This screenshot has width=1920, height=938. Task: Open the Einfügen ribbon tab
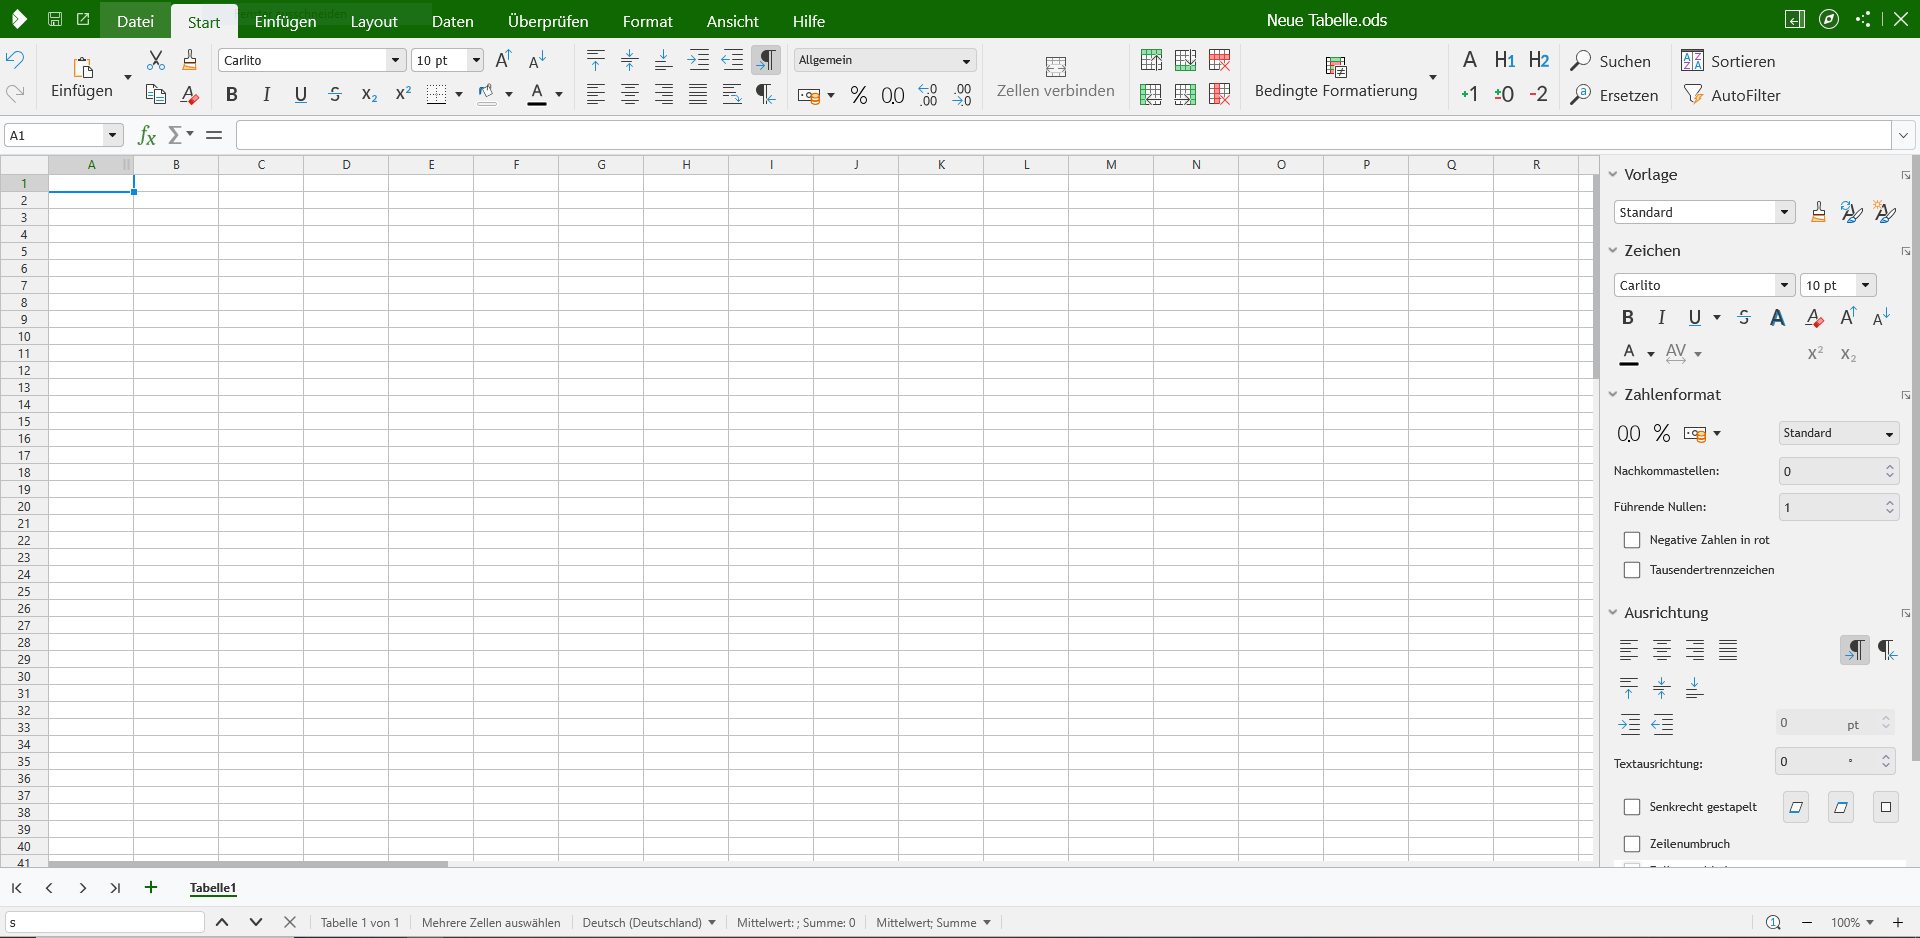click(x=285, y=21)
